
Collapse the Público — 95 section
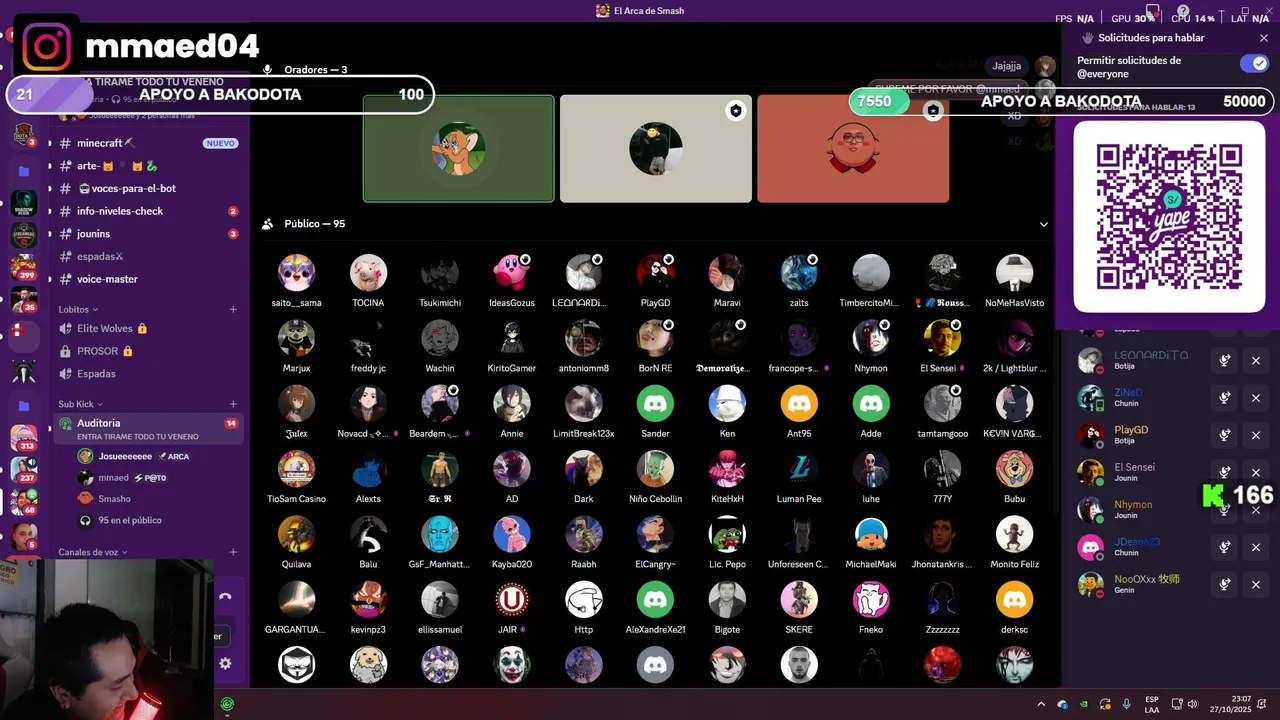tap(1044, 224)
